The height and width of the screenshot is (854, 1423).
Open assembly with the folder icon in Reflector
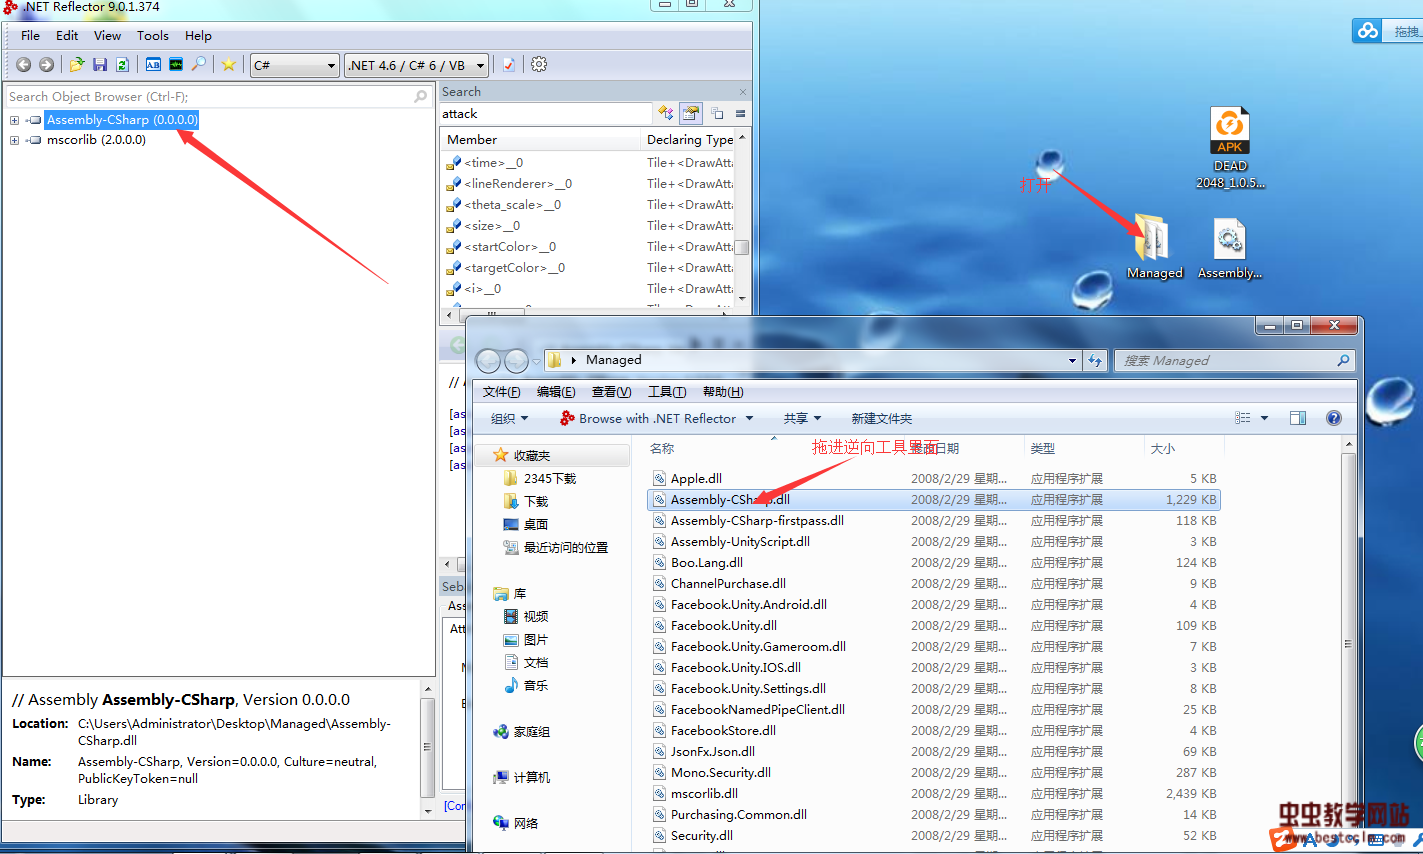[77, 65]
